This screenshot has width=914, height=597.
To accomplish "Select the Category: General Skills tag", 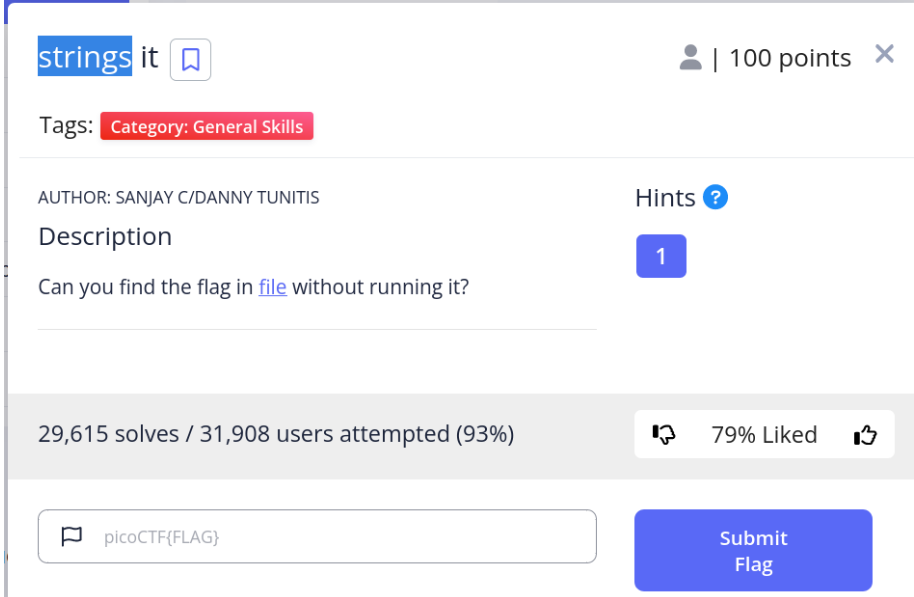I will coord(207,127).
